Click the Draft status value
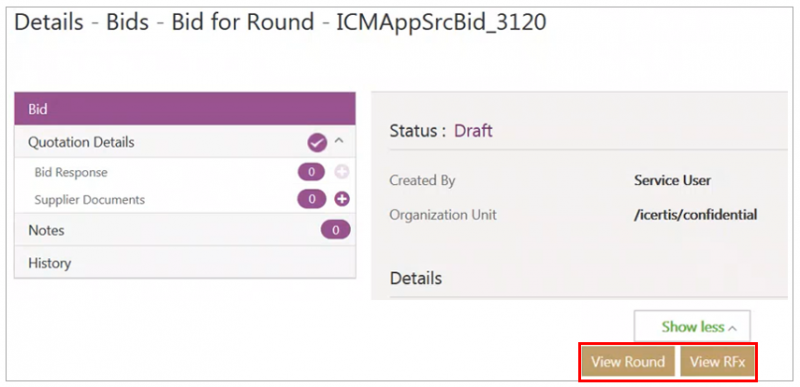This screenshot has width=800, height=387. pyautogui.click(x=473, y=131)
